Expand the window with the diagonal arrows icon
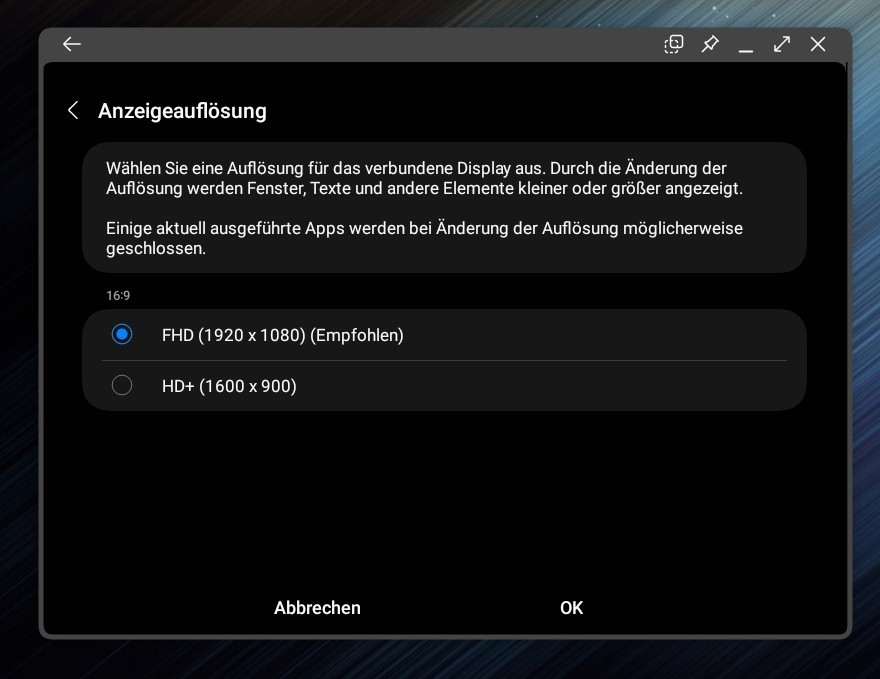Image resolution: width=880 pixels, height=679 pixels. click(782, 44)
